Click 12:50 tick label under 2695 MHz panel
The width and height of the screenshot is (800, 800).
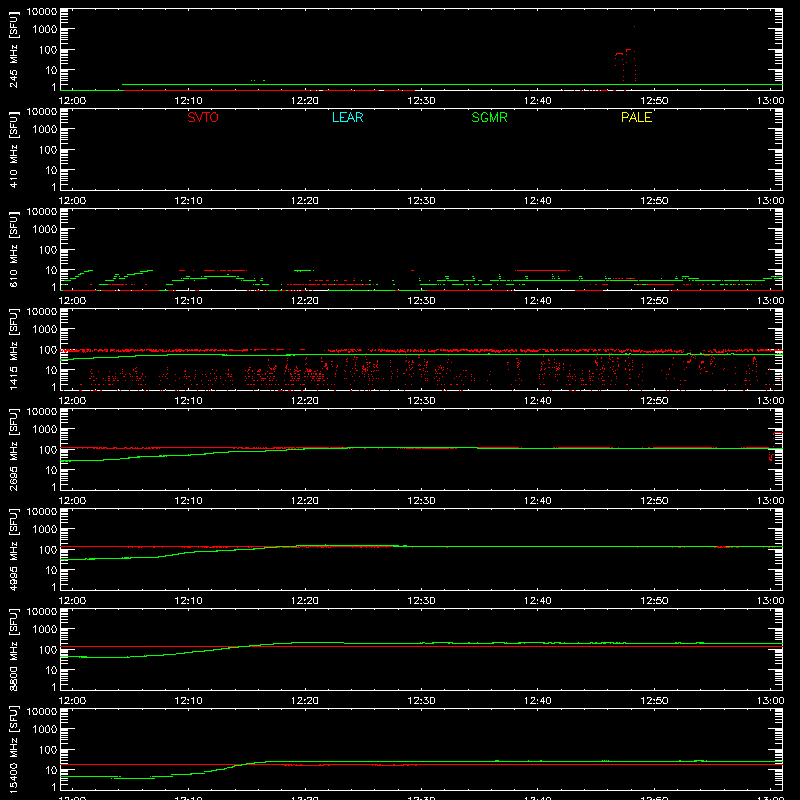tap(654, 501)
